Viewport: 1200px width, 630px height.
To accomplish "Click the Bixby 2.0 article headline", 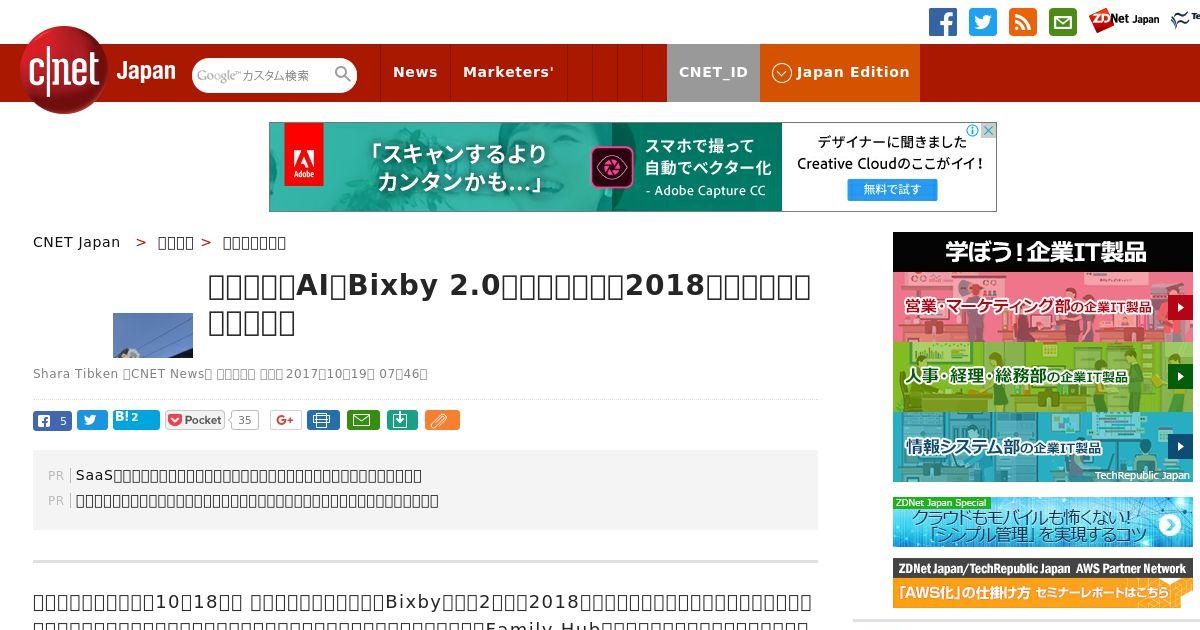I will click(509, 303).
